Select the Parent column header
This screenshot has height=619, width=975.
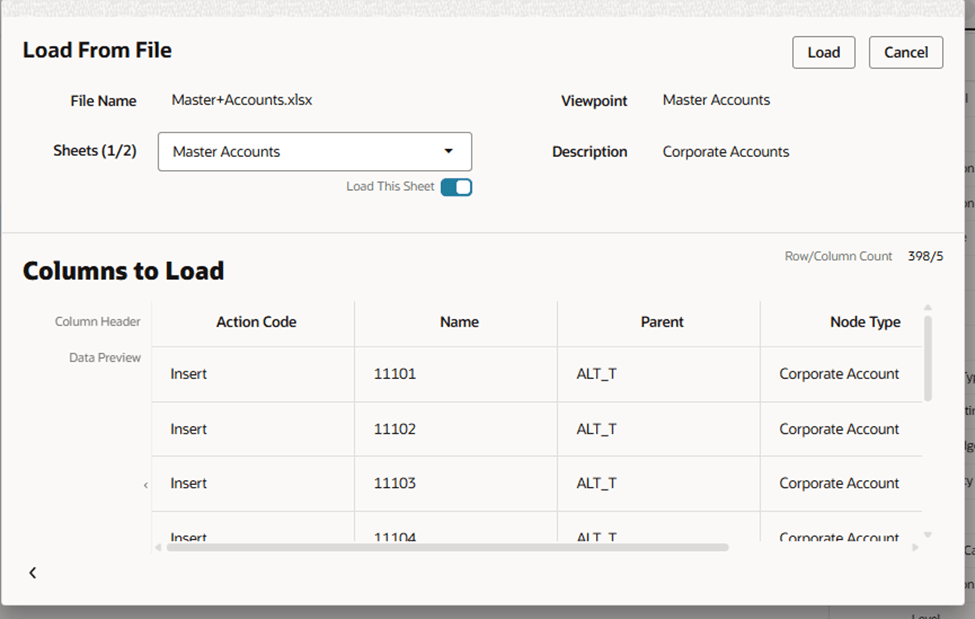pyautogui.click(x=662, y=322)
